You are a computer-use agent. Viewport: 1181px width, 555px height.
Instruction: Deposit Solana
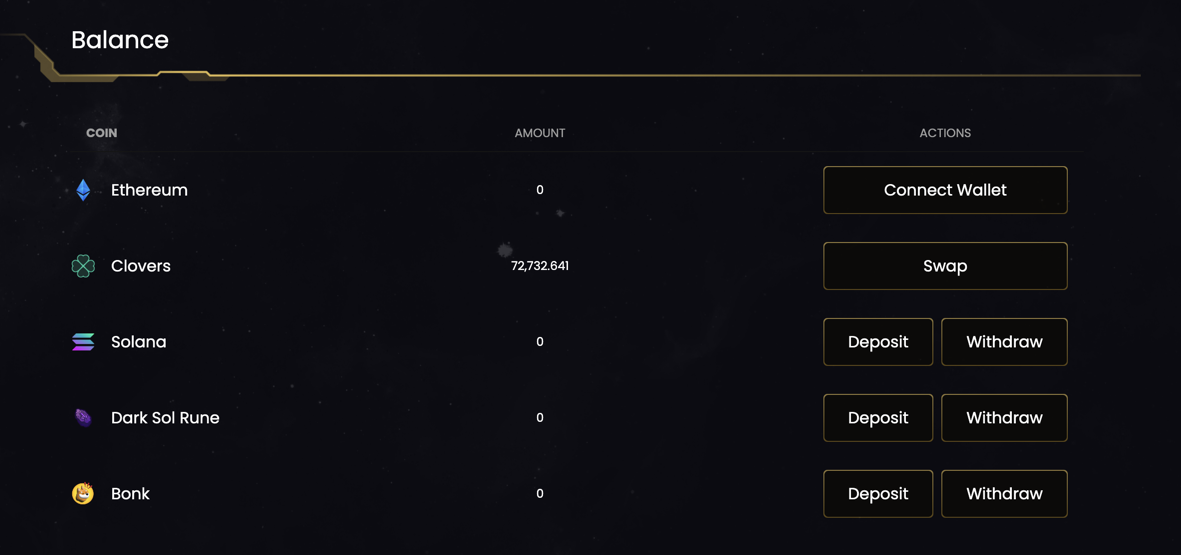[x=878, y=342]
